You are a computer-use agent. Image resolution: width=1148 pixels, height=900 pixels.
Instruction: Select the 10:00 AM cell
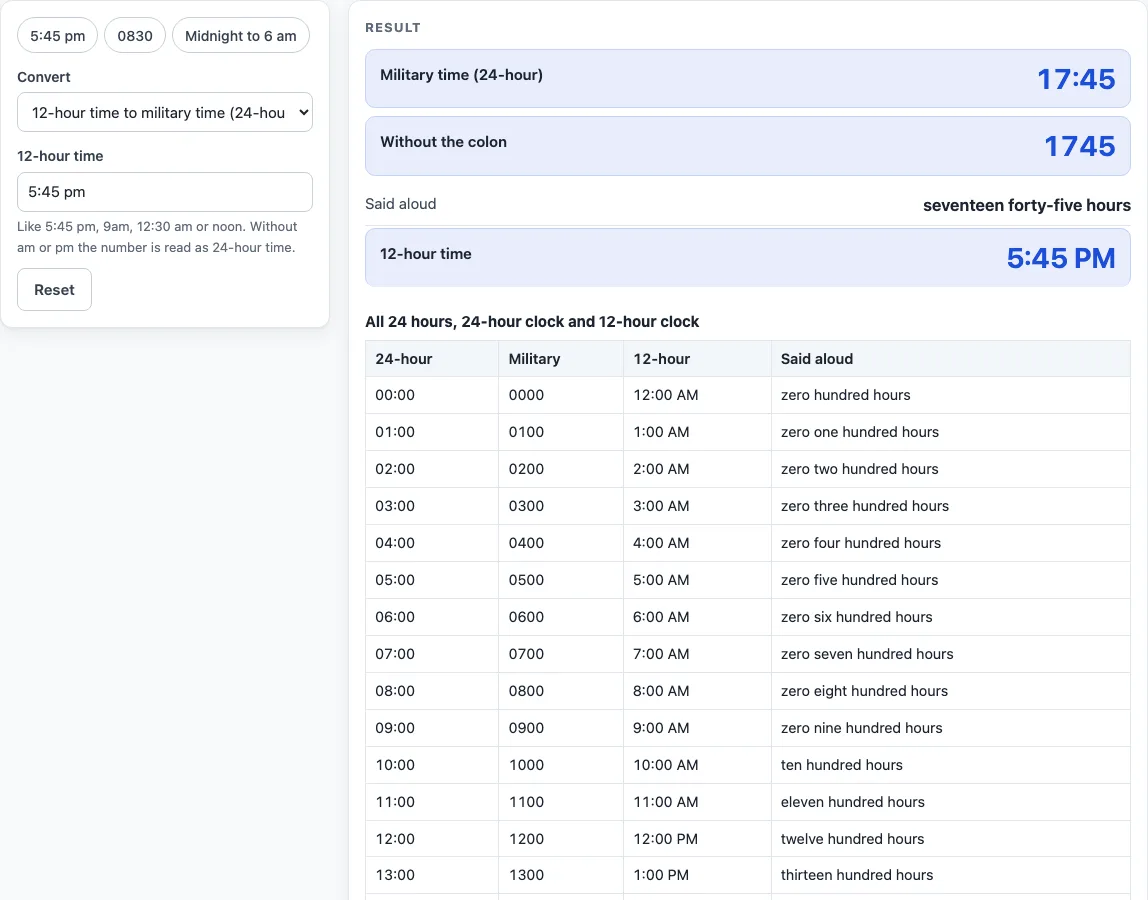click(697, 765)
